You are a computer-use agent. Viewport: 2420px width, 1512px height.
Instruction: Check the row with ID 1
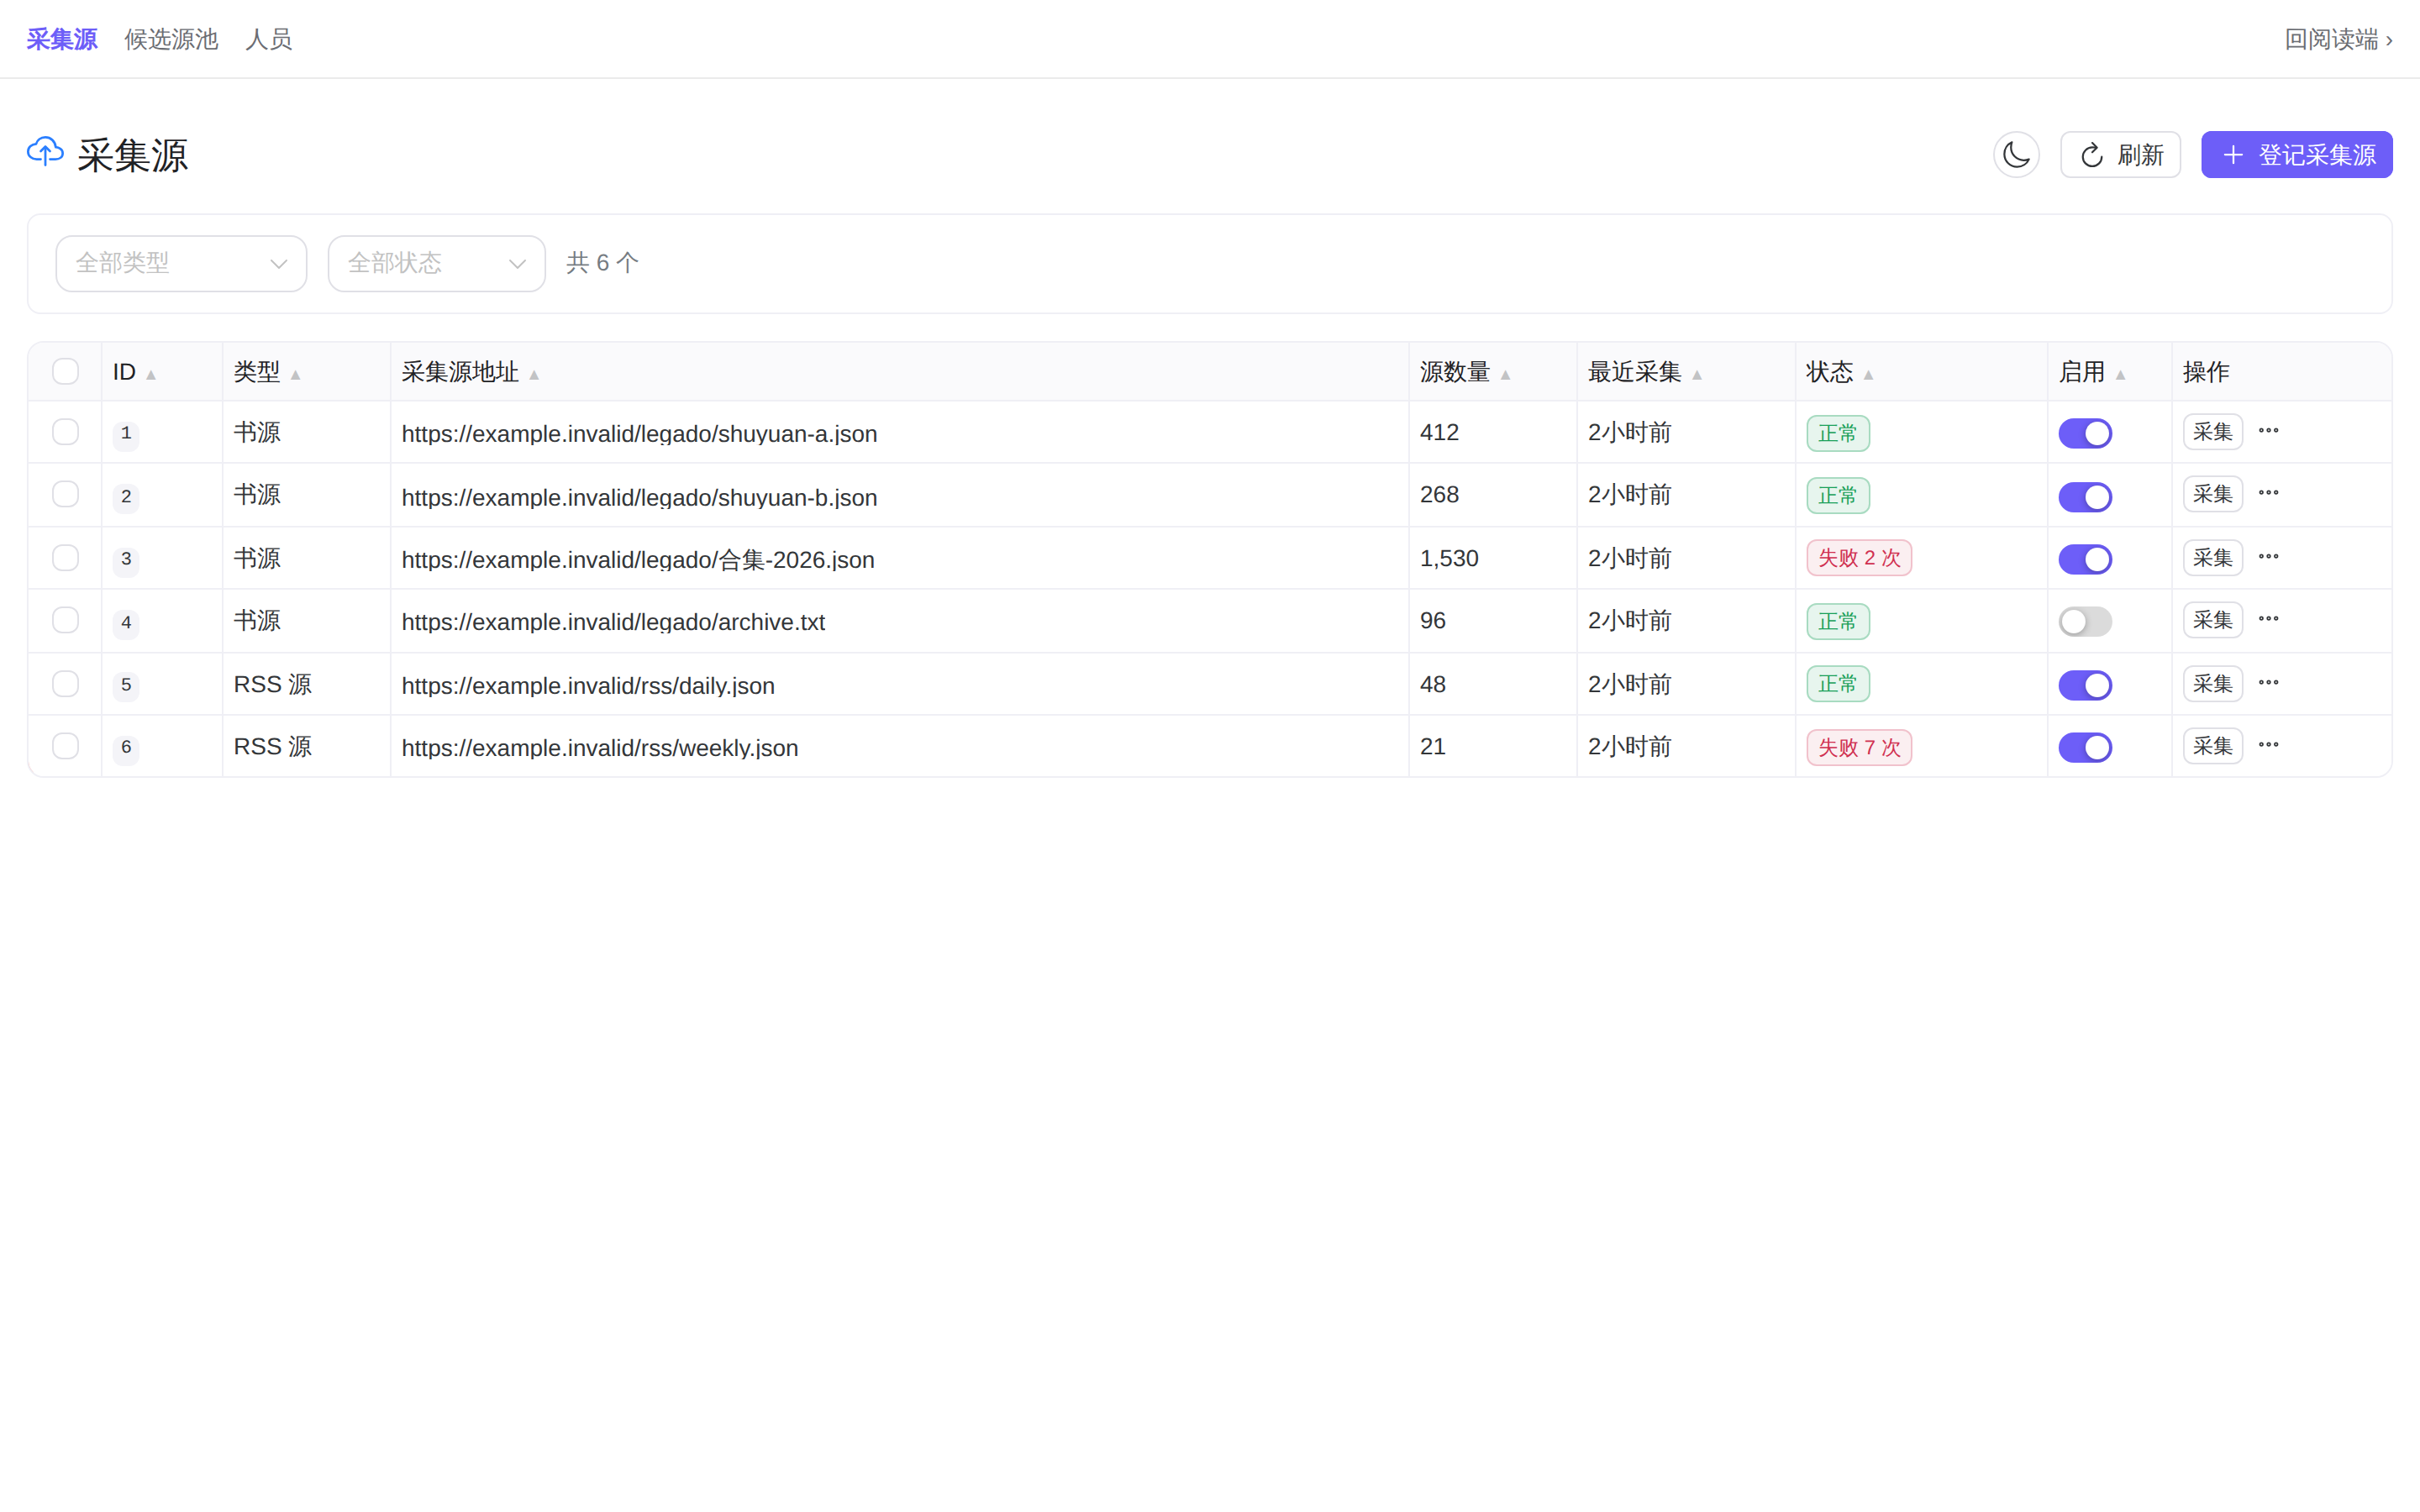coord(65,432)
